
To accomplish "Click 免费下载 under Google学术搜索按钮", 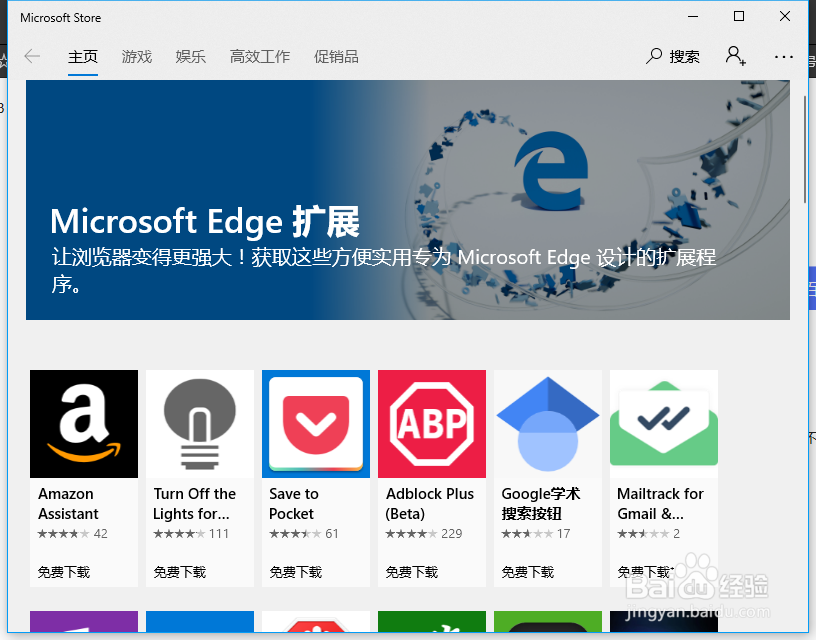I will click(x=528, y=572).
